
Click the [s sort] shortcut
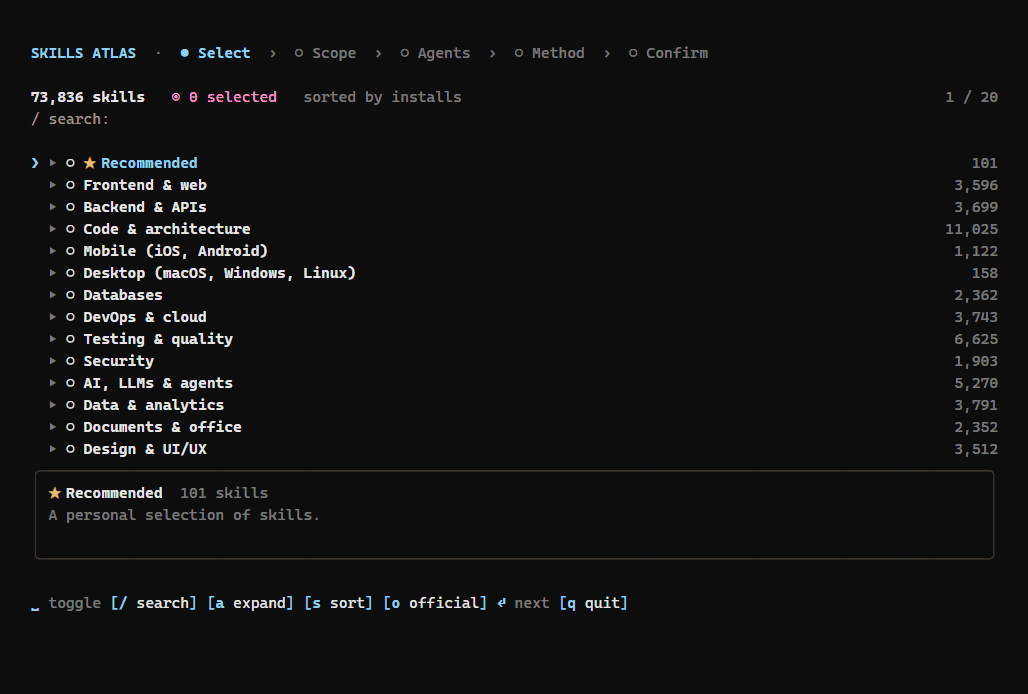338,603
